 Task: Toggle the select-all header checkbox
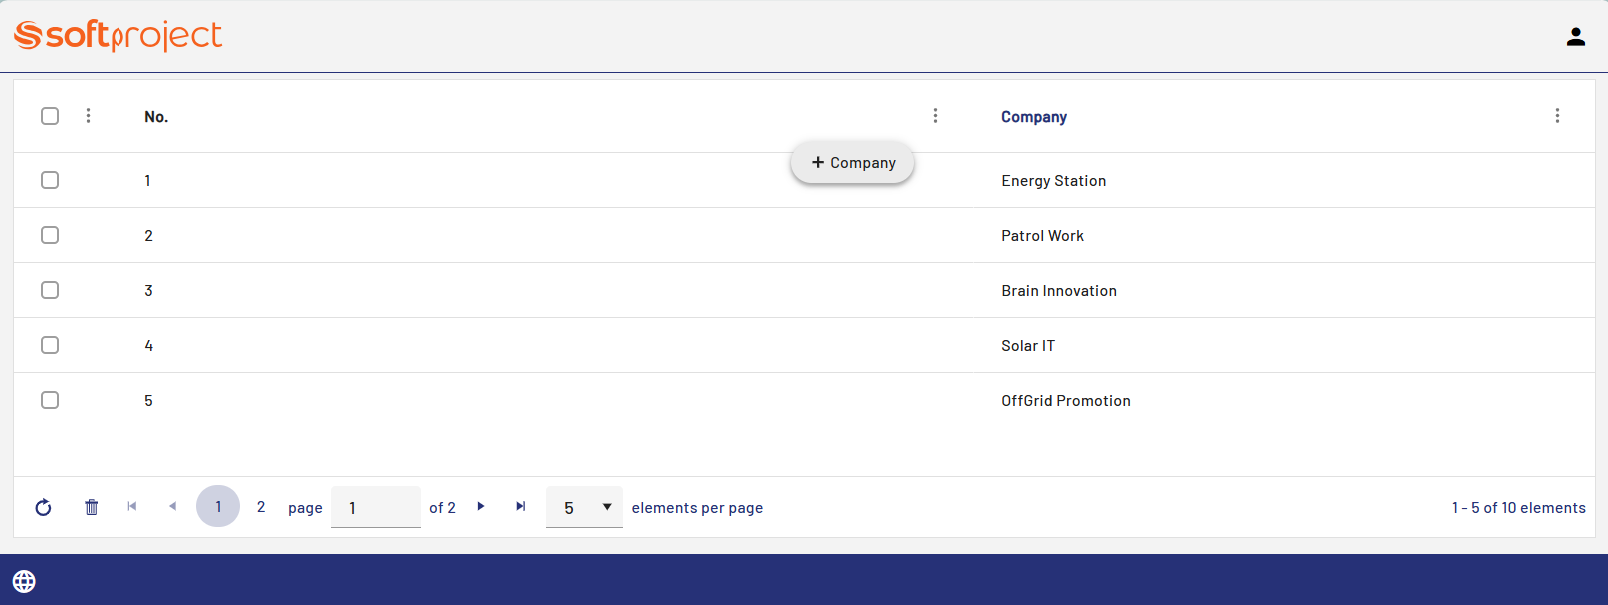pyautogui.click(x=50, y=116)
